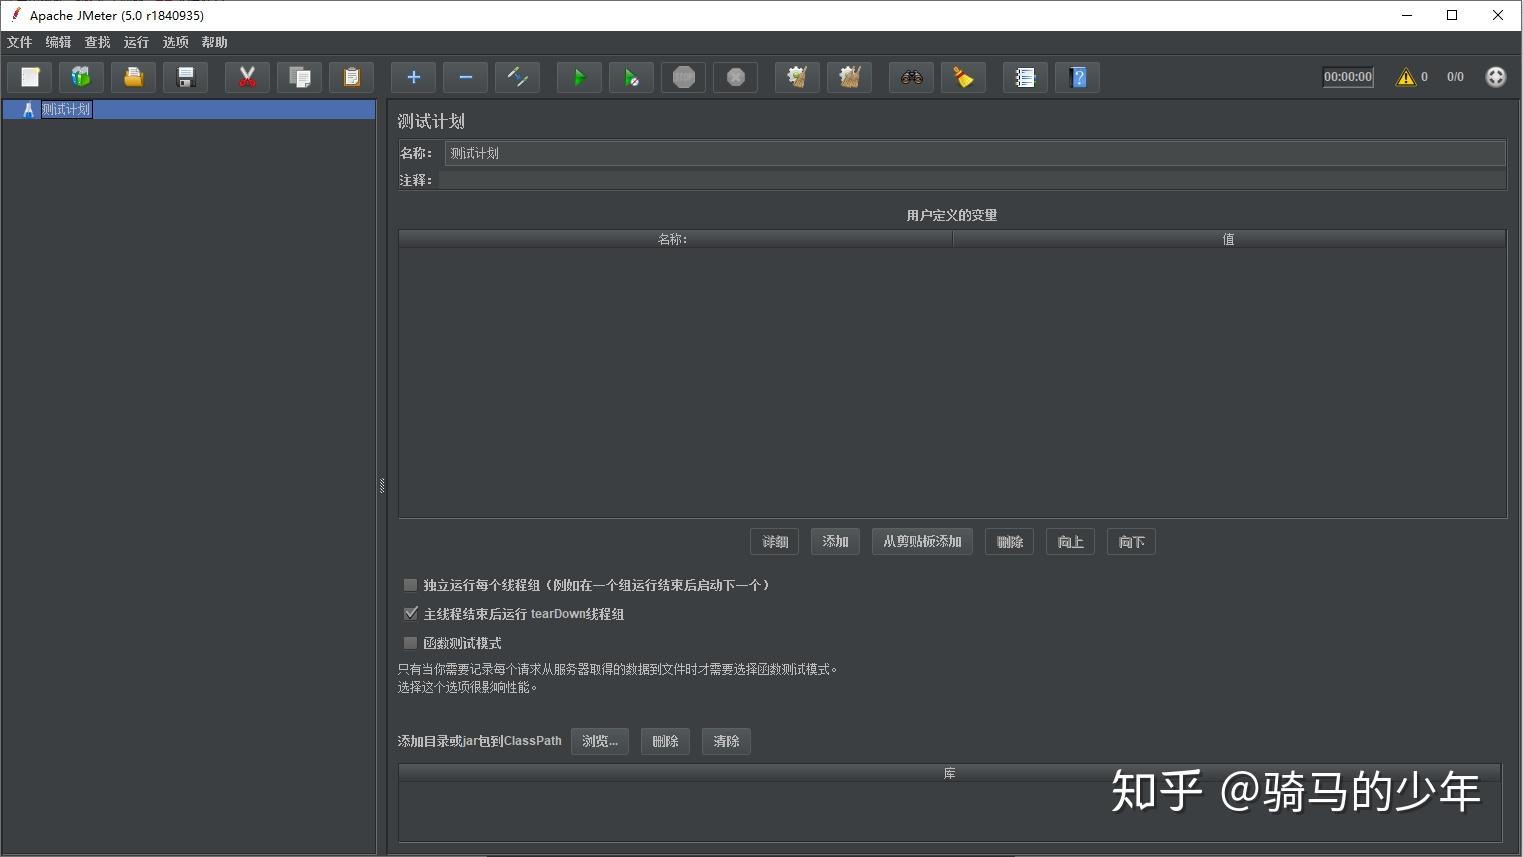Select 测试计划 in the tree panel

coord(66,109)
